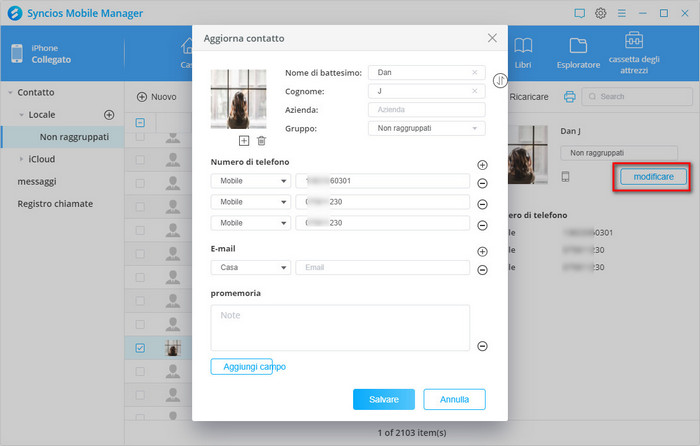Add a new e-mail row with plus icon
This screenshot has height=446, width=700.
coord(482,252)
